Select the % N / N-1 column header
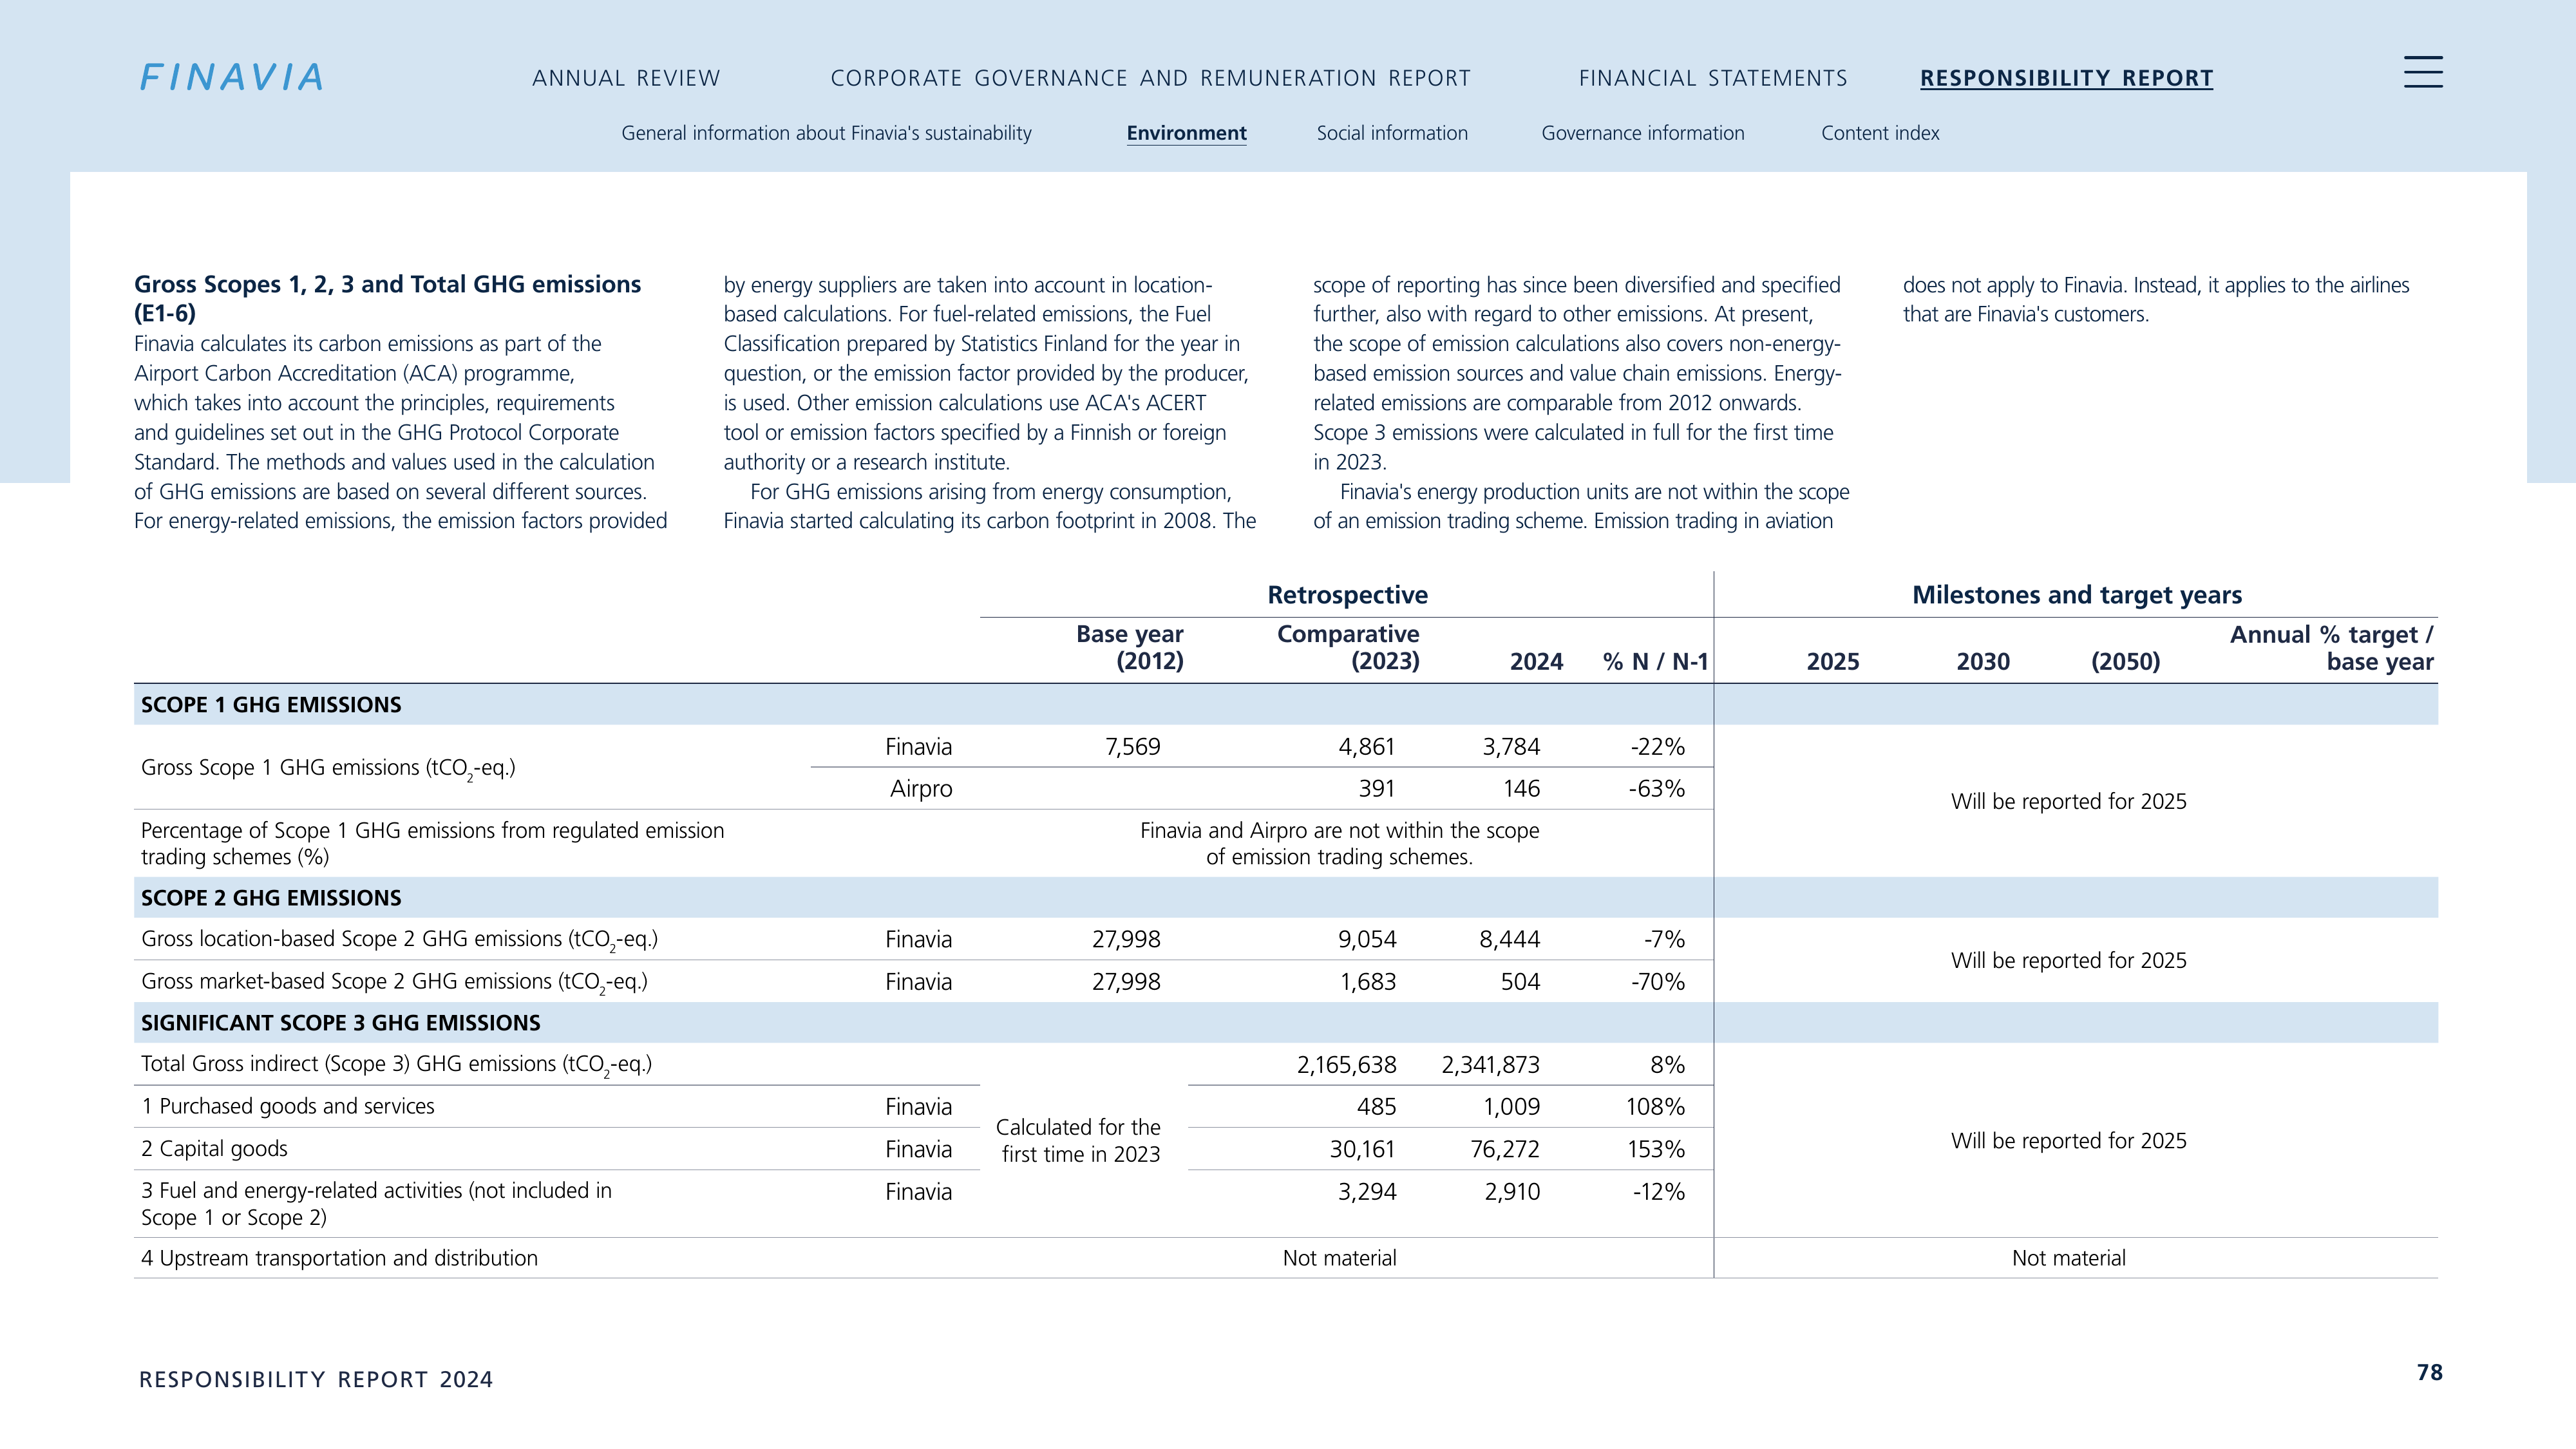 click(x=1655, y=661)
